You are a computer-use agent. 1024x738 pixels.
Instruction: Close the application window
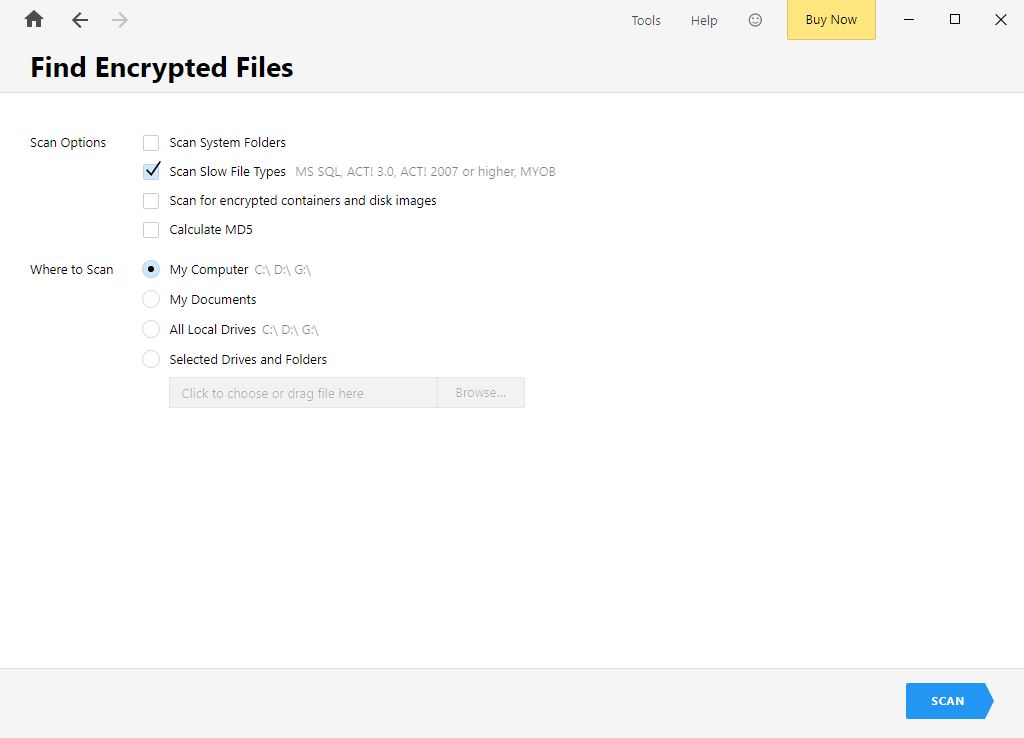[x=1000, y=20]
